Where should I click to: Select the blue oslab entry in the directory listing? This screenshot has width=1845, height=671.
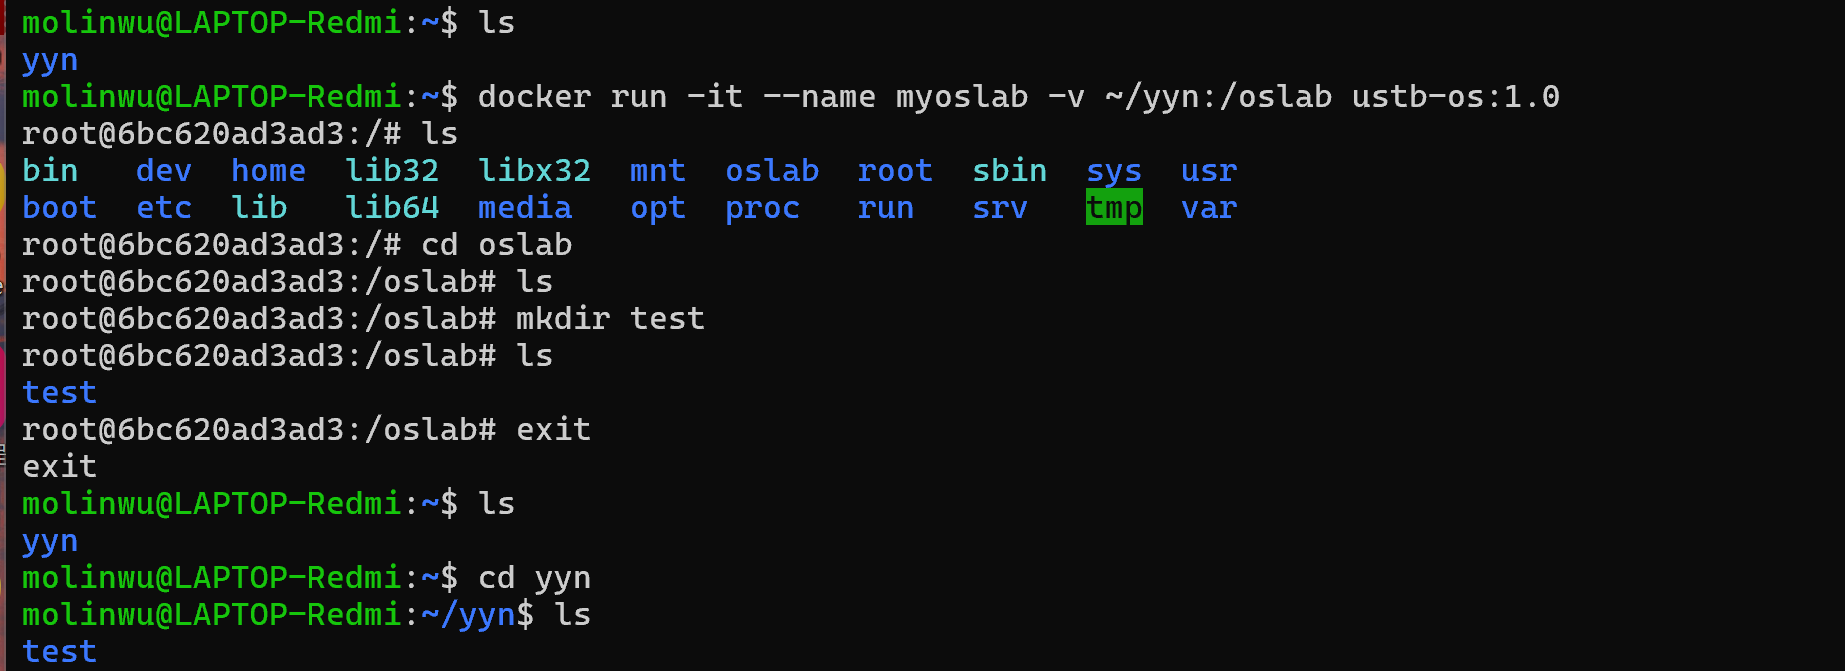(772, 171)
